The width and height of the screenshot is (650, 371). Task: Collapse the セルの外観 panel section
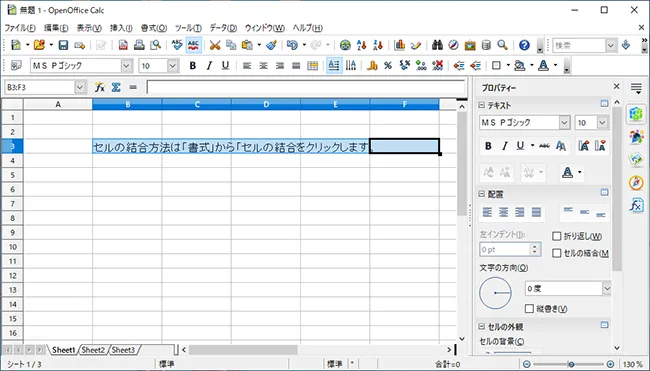point(482,326)
